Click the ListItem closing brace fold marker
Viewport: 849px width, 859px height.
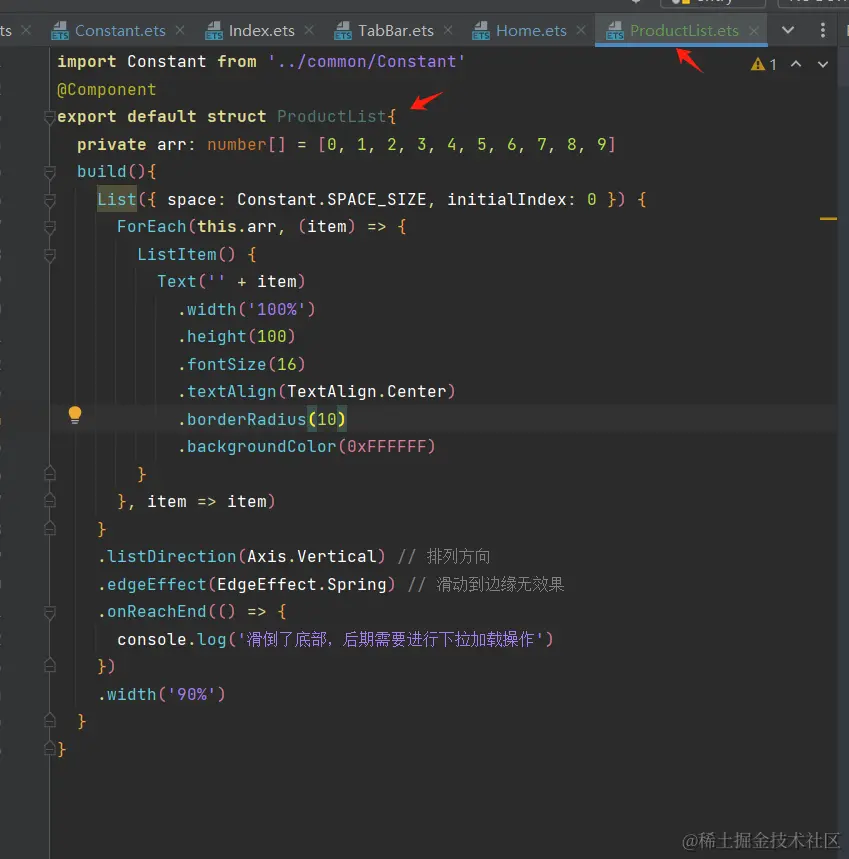[x=49, y=473]
